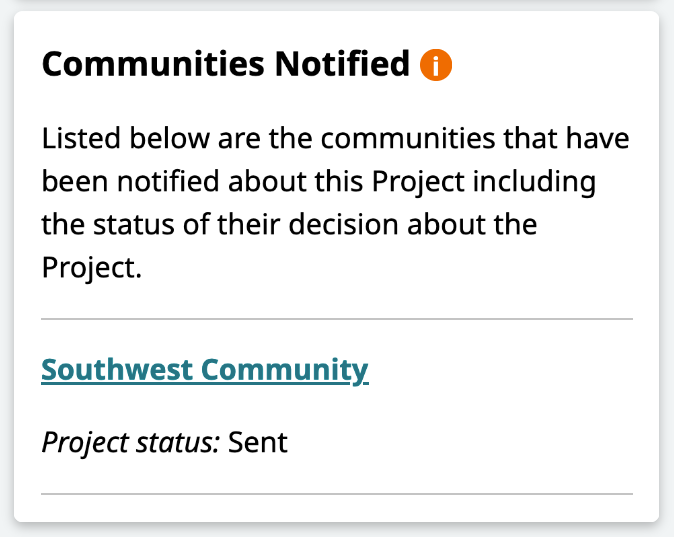The height and width of the screenshot is (537, 674).
Task: Click the divider line below Project status
Action: 336,493
